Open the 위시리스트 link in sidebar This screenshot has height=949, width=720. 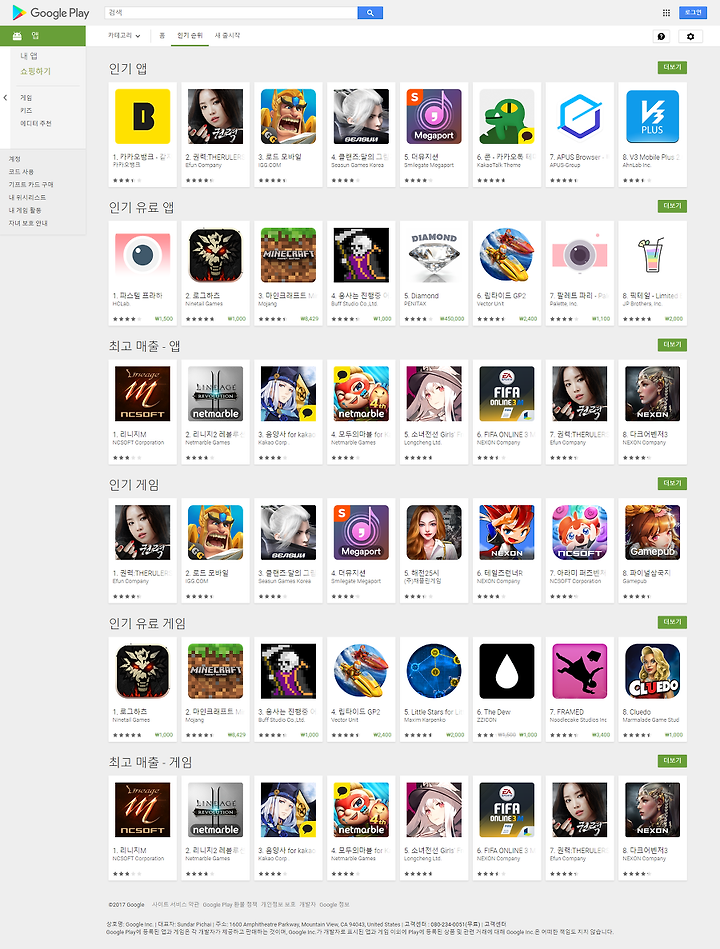click(x=27, y=197)
